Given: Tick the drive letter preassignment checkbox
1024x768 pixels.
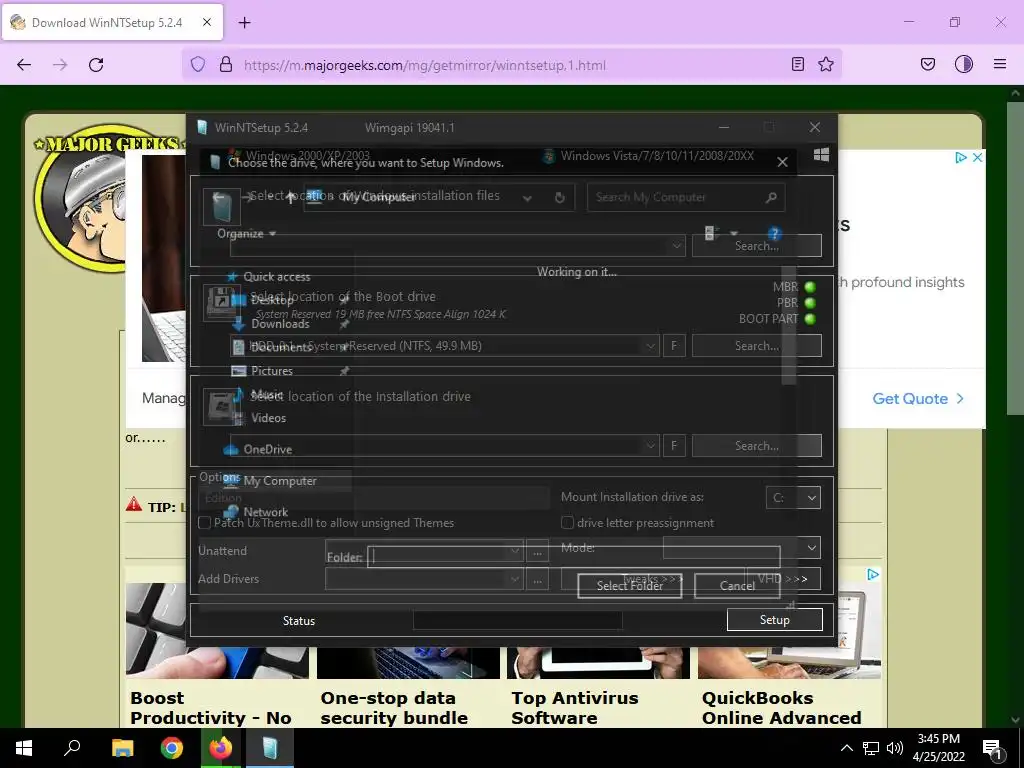Looking at the screenshot, I should [x=567, y=522].
